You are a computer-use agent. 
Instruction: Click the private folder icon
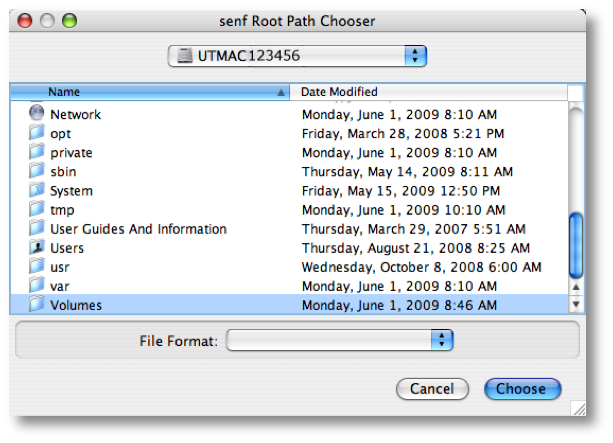coord(36,152)
